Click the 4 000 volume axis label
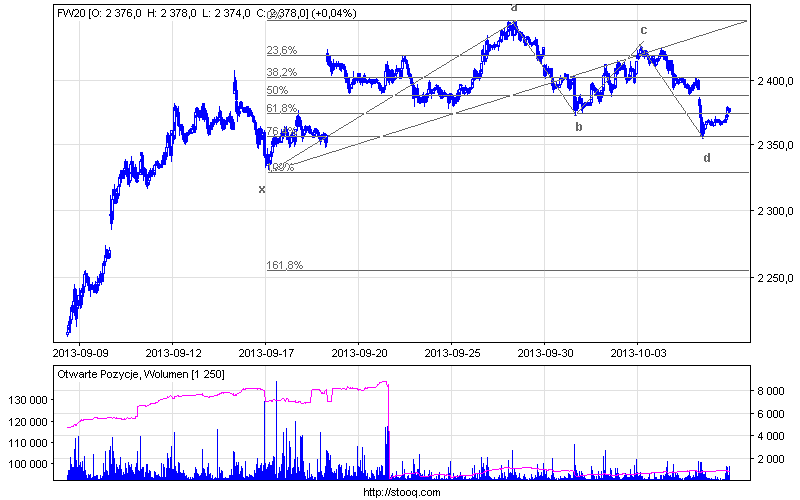 click(771, 436)
